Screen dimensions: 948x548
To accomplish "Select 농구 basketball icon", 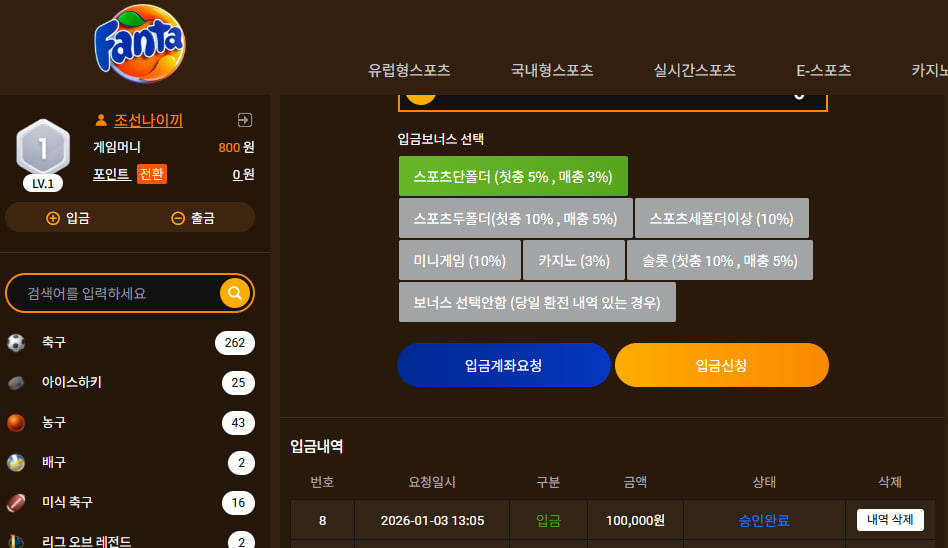I will tap(16, 423).
